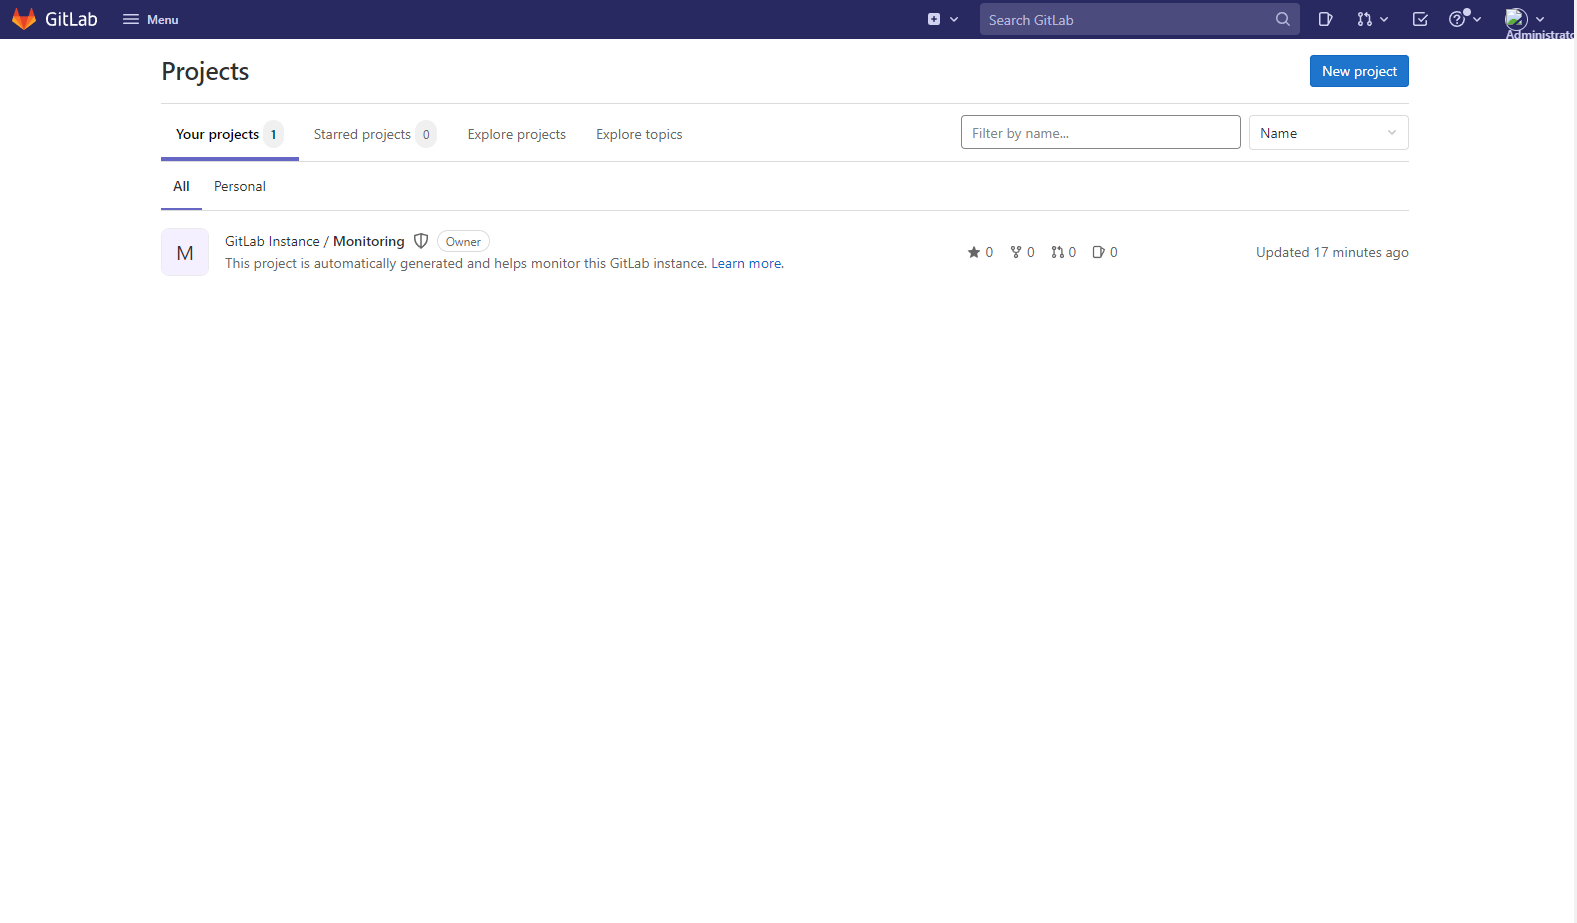
Task: Click the forks count icon
Action: tap(1016, 252)
